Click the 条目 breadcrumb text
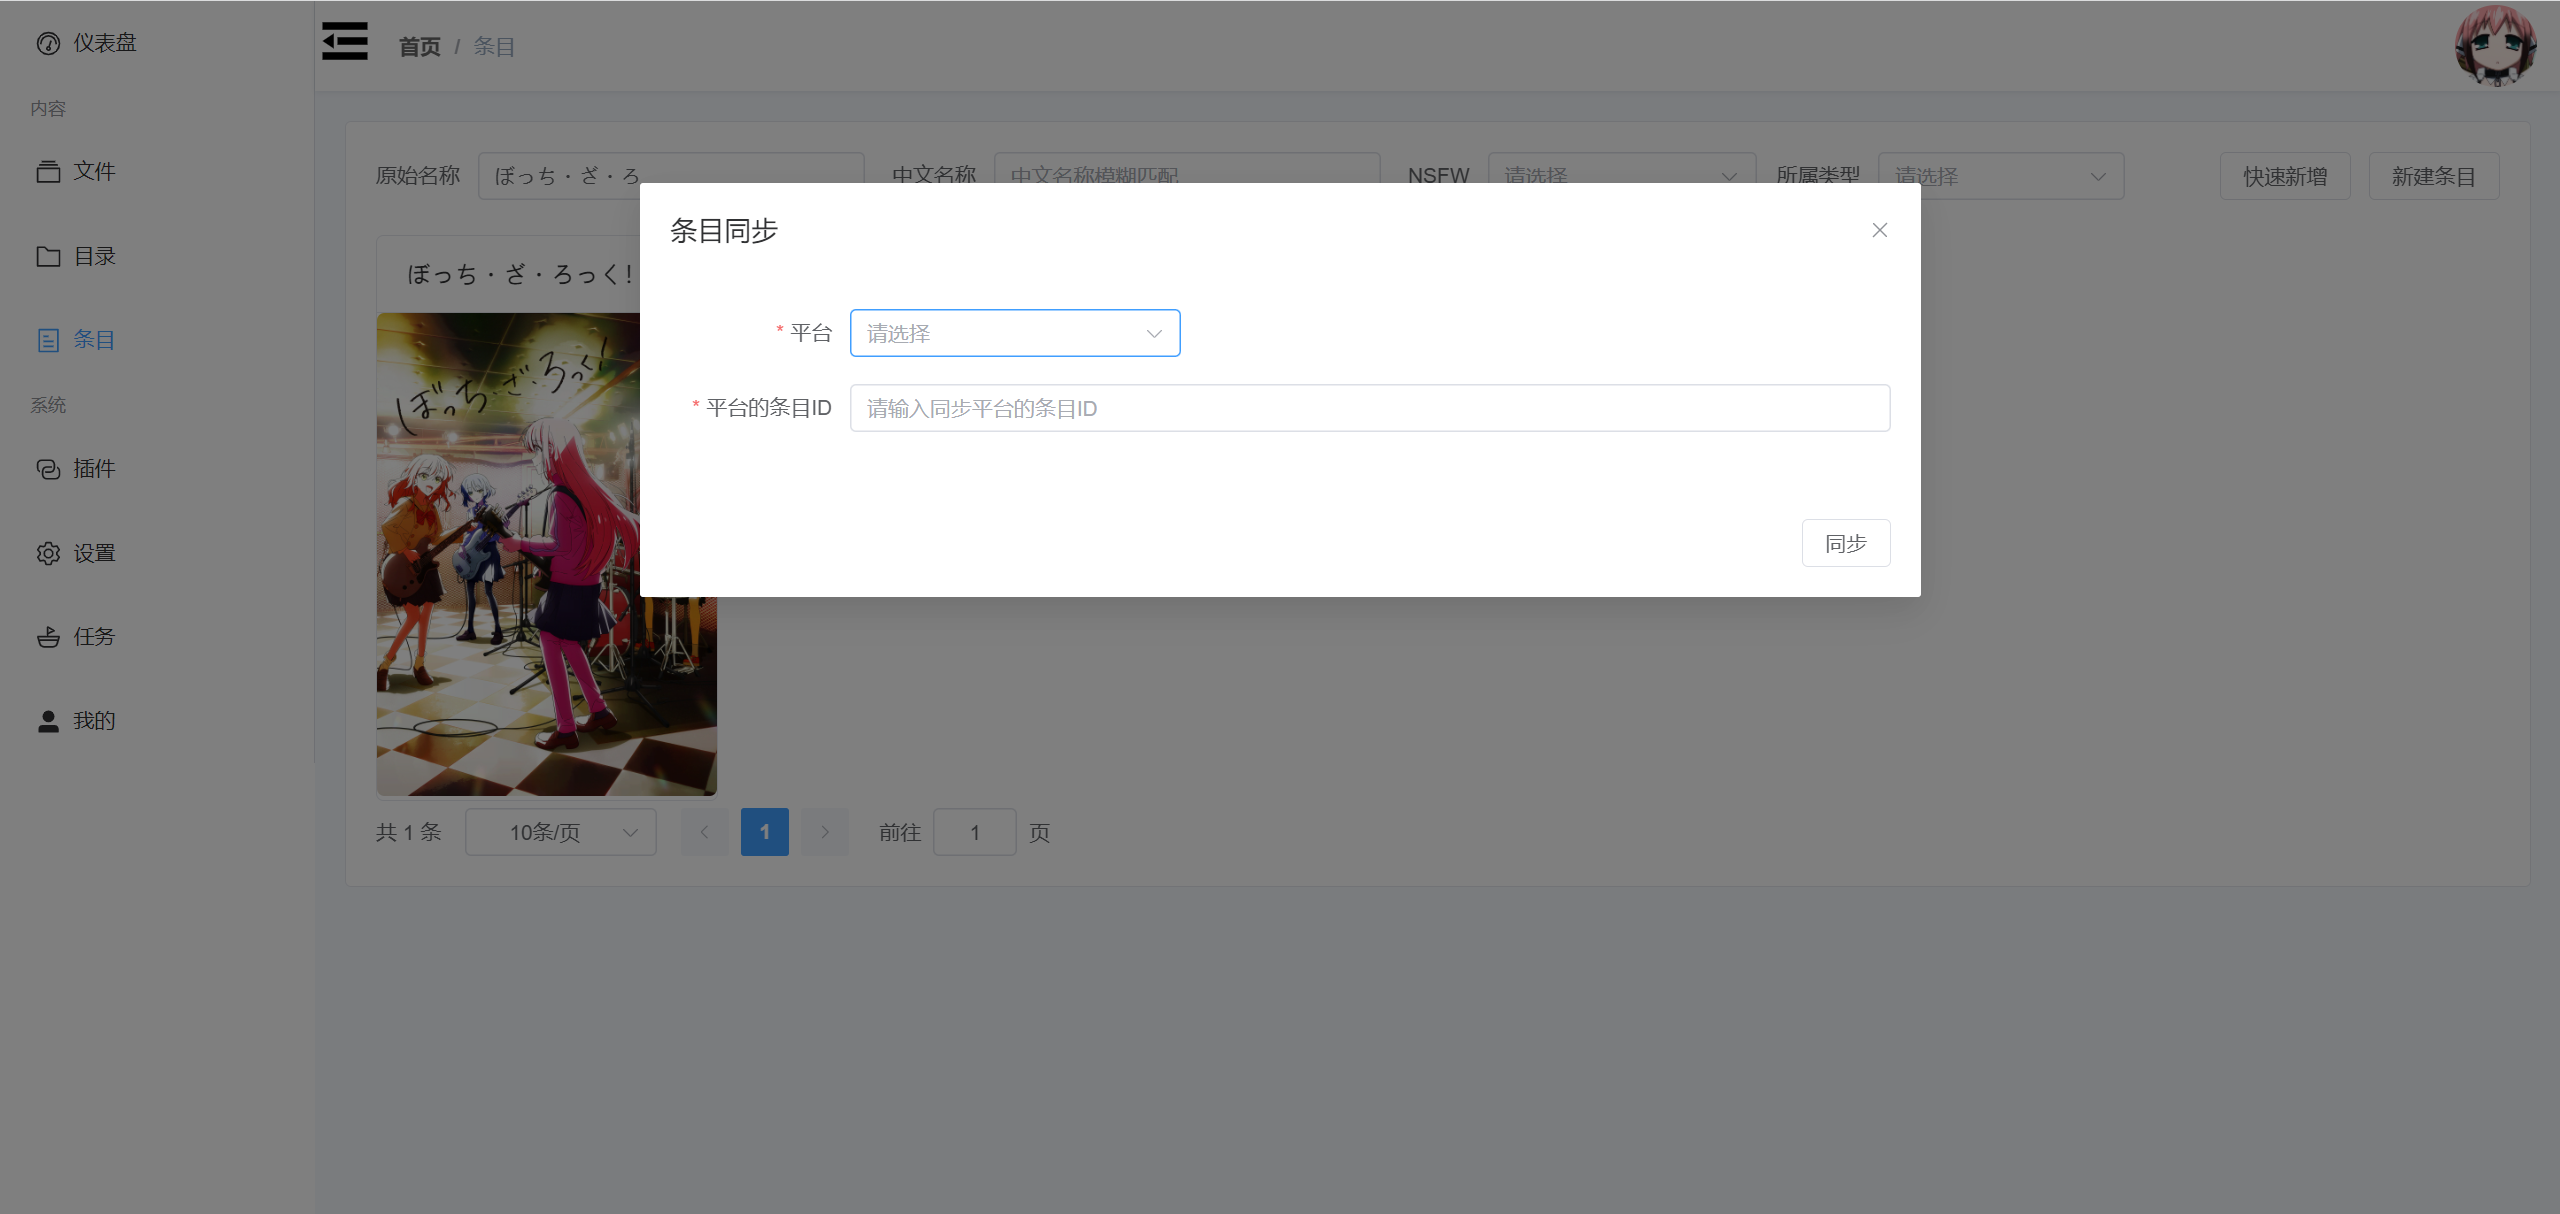The image size is (2560, 1214). [494, 47]
